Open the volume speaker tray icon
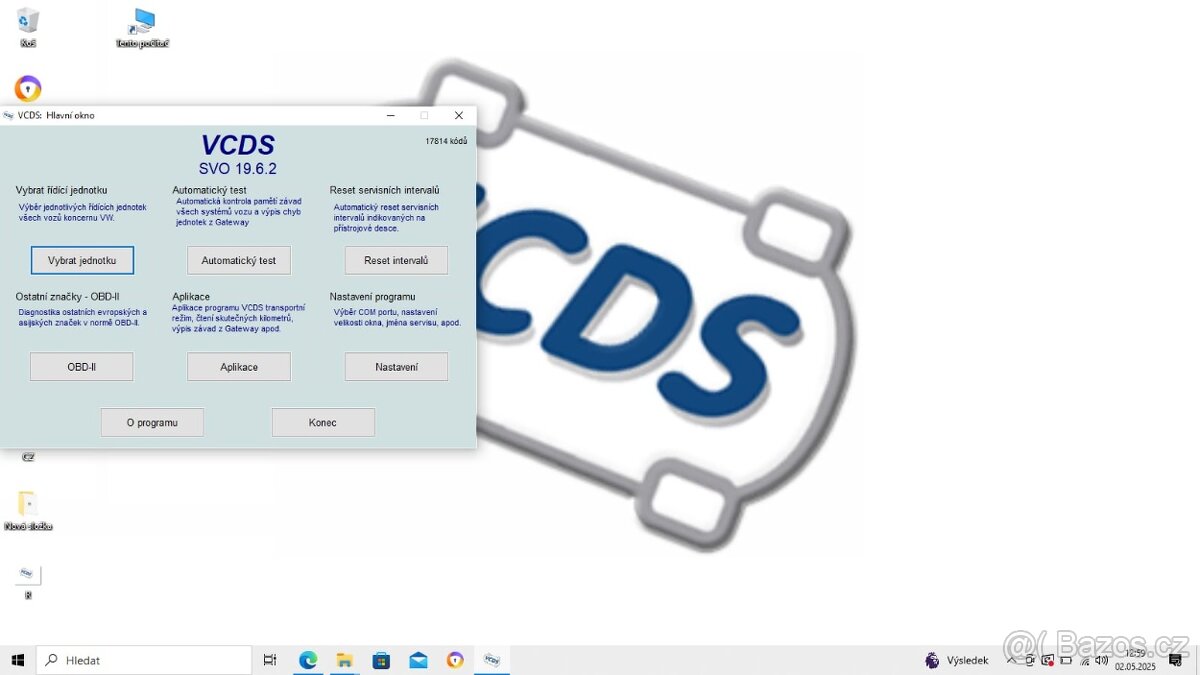The width and height of the screenshot is (1200, 675). (1101, 660)
